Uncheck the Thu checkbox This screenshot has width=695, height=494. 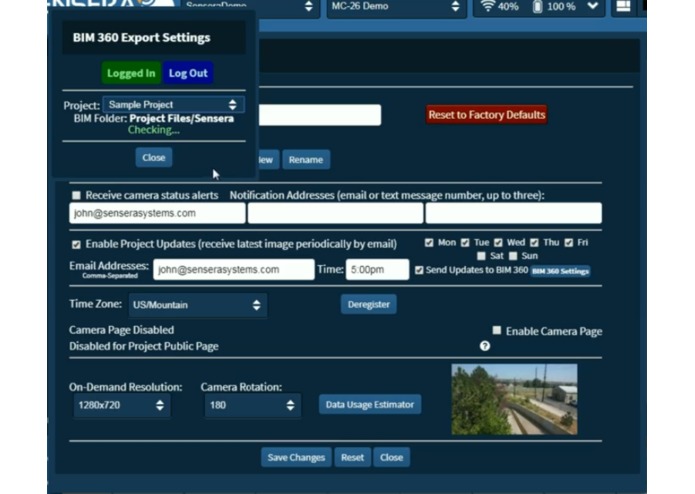tap(534, 243)
